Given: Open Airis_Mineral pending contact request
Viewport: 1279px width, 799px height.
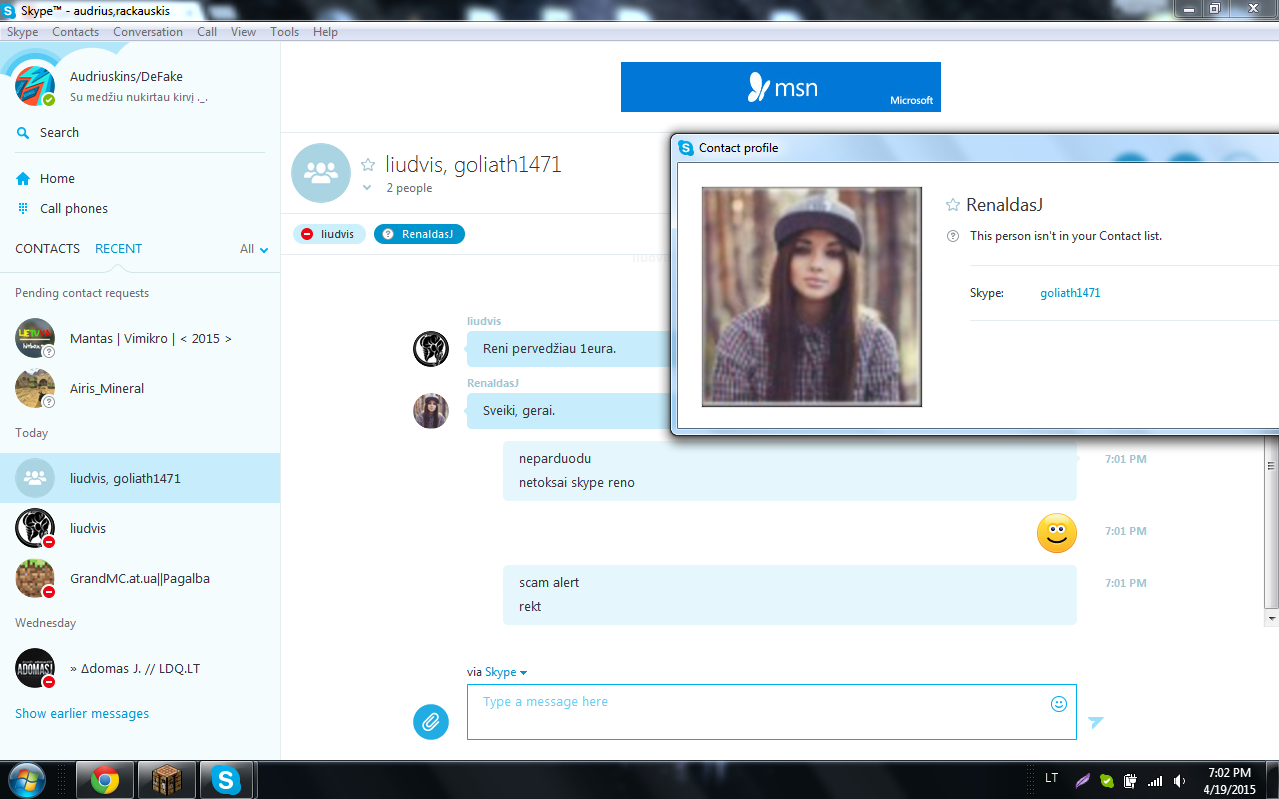Looking at the screenshot, I should (140, 389).
